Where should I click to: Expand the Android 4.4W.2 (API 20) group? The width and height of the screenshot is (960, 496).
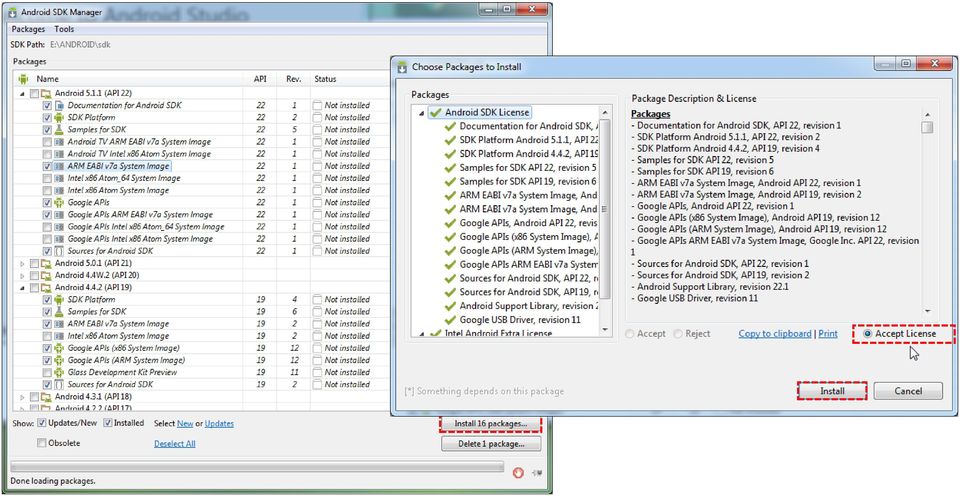coord(23,276)
